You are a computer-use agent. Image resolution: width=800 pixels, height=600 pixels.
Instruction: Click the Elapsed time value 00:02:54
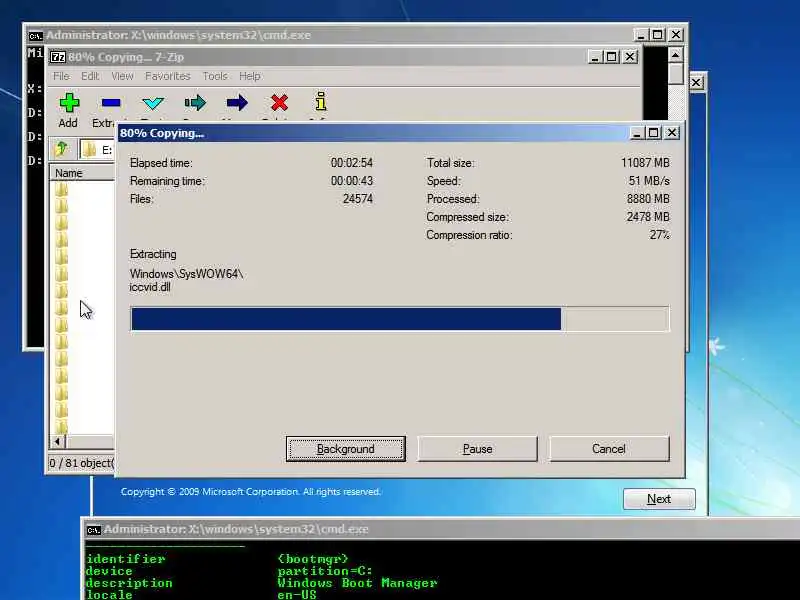click(x=352, y=163)
